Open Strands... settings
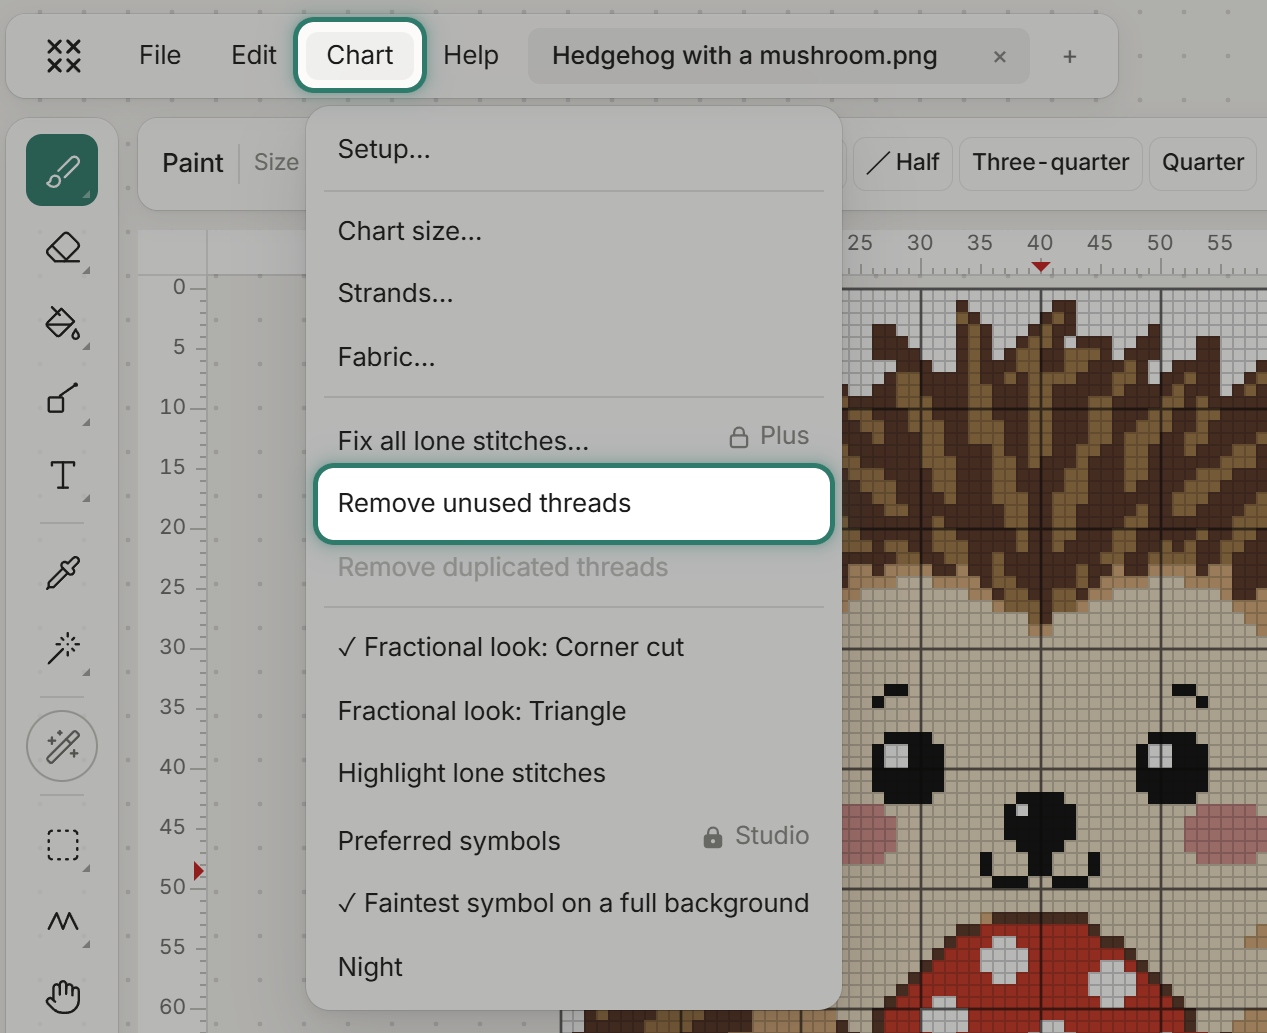Viewport: 1267px width, 1033px height. click(574, 293)
